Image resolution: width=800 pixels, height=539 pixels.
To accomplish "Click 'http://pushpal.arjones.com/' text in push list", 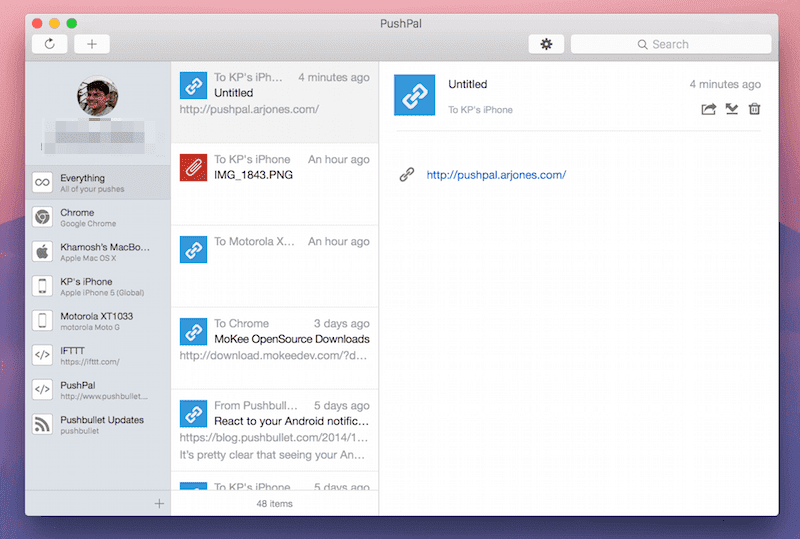I will click(249, 109).
